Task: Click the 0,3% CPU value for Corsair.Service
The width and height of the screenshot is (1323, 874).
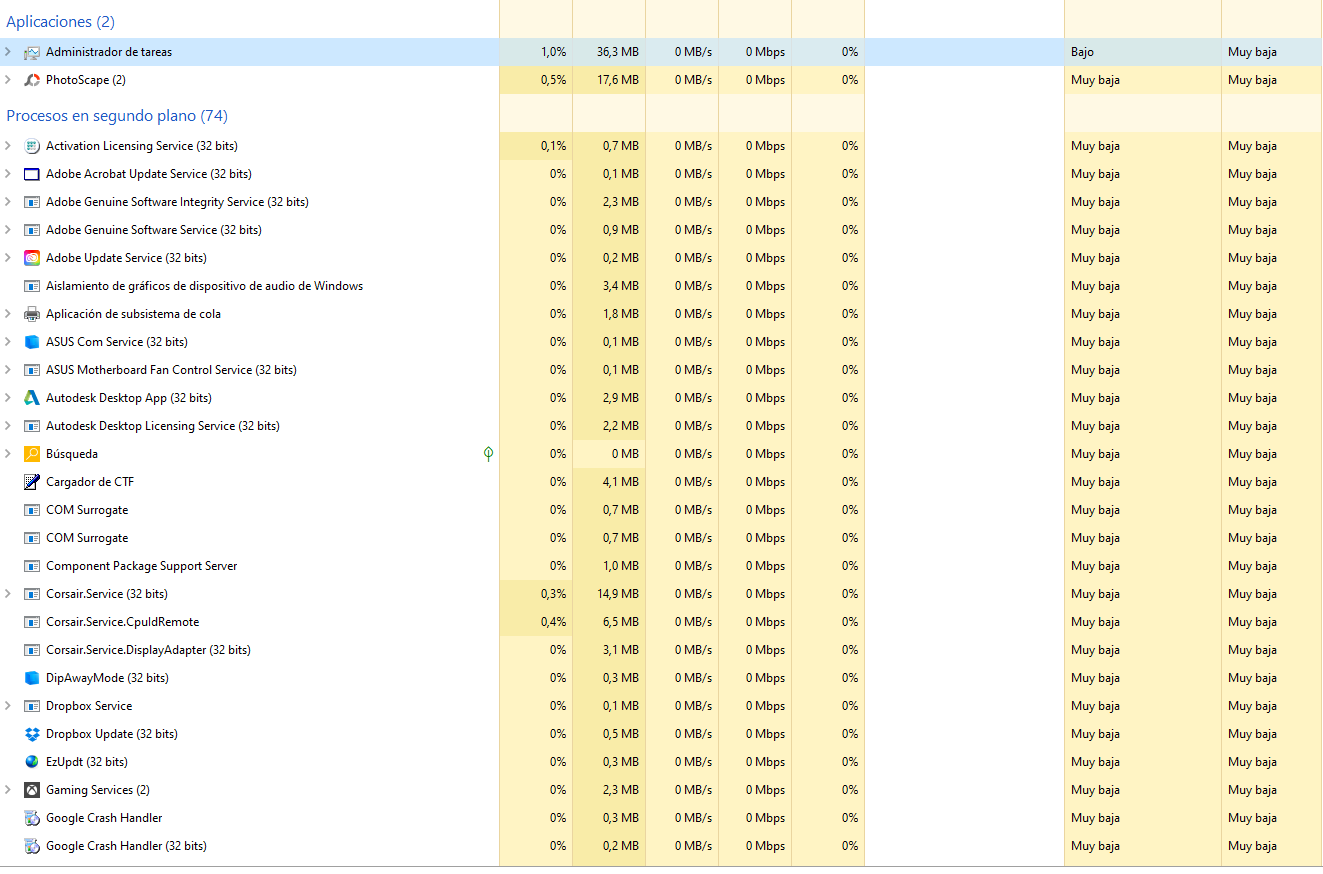Action: (x=553, y=594)
